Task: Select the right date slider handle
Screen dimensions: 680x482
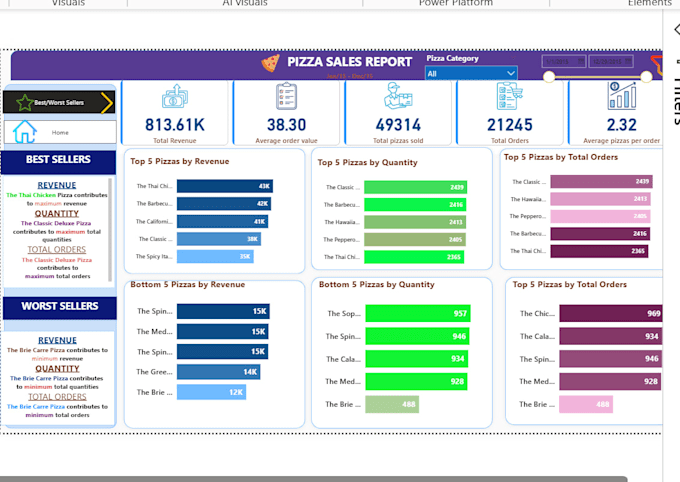Action: pos(646,77)
